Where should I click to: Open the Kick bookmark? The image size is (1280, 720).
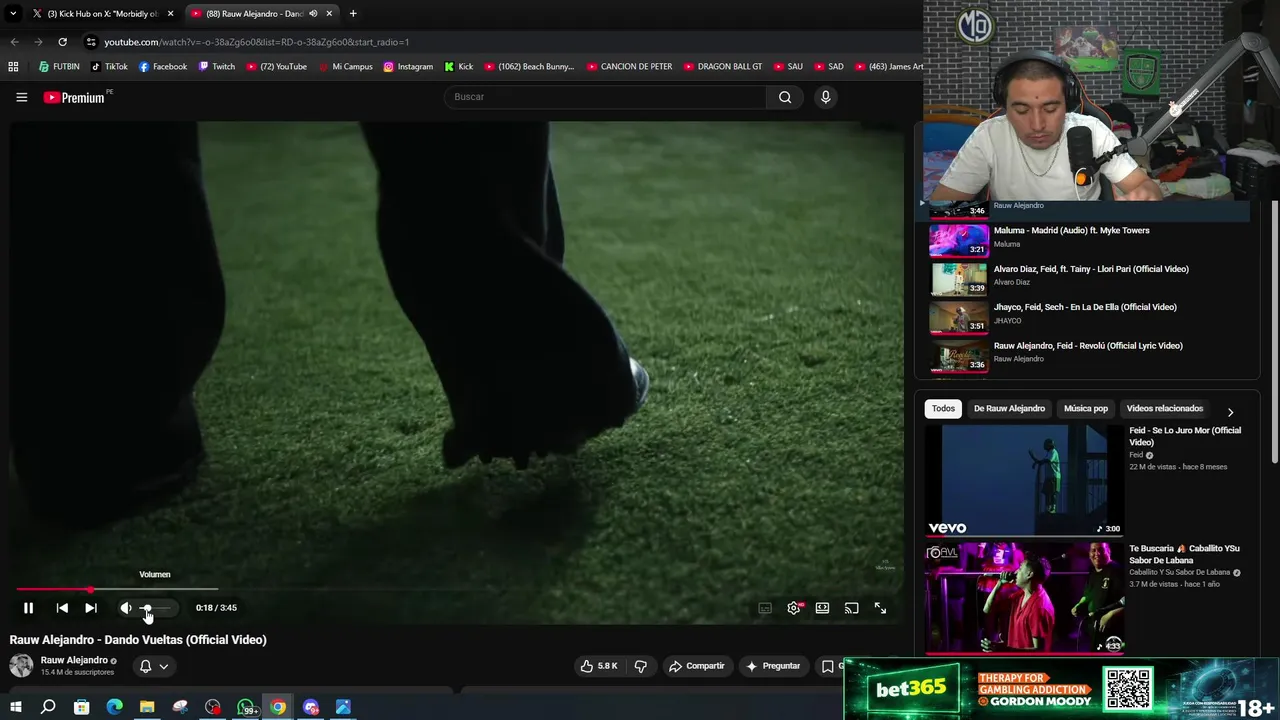[x=459, y=67]
